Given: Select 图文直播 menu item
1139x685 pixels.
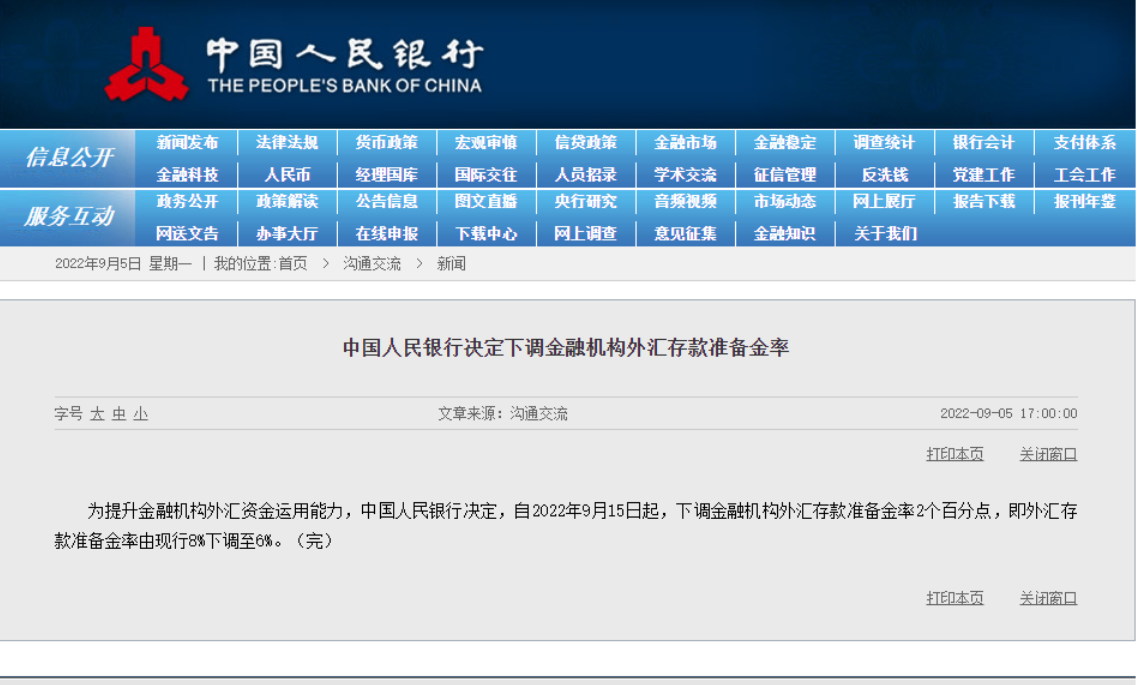Looking at the screenshot, I should pyautogui.click(x=486, y=201).
